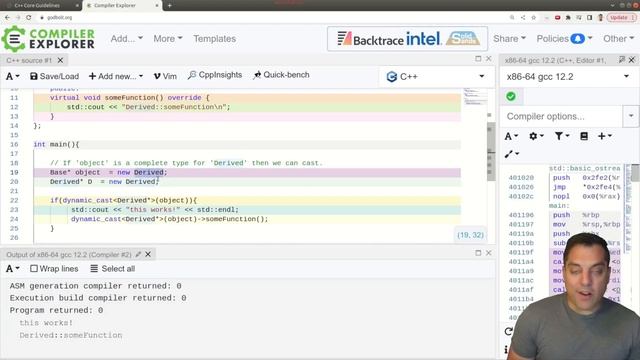Open the Add... dropdown menu
Screen dimensions: 640x360
tap(127, 39)
